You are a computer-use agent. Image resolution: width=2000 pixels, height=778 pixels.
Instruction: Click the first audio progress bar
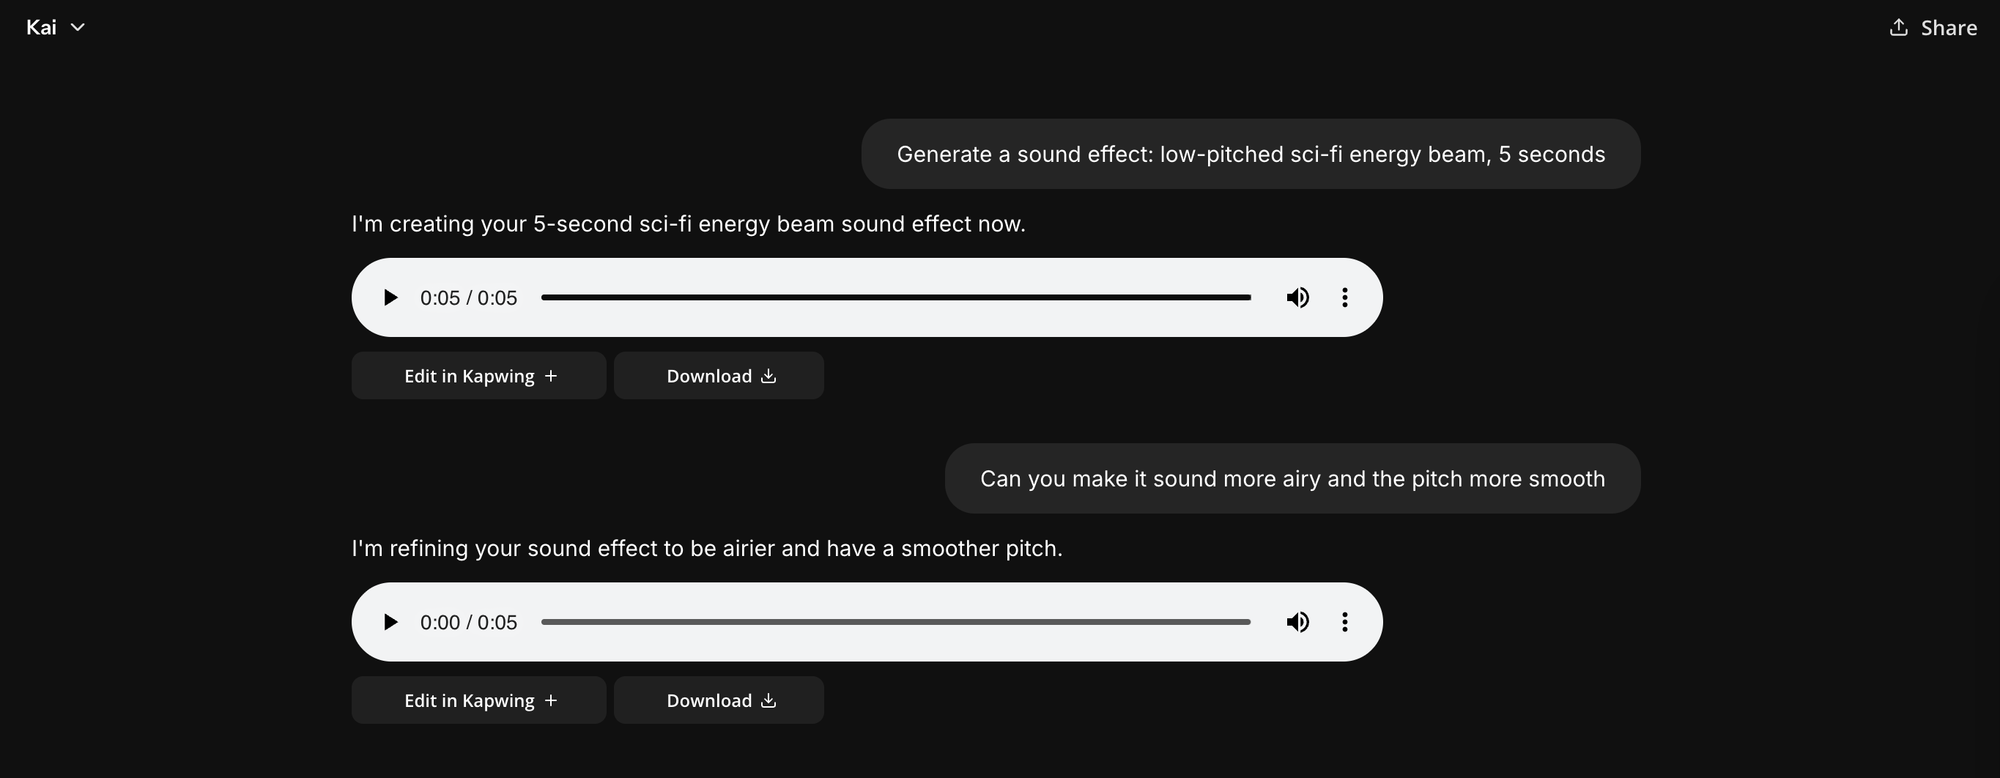tap(895, 297)
